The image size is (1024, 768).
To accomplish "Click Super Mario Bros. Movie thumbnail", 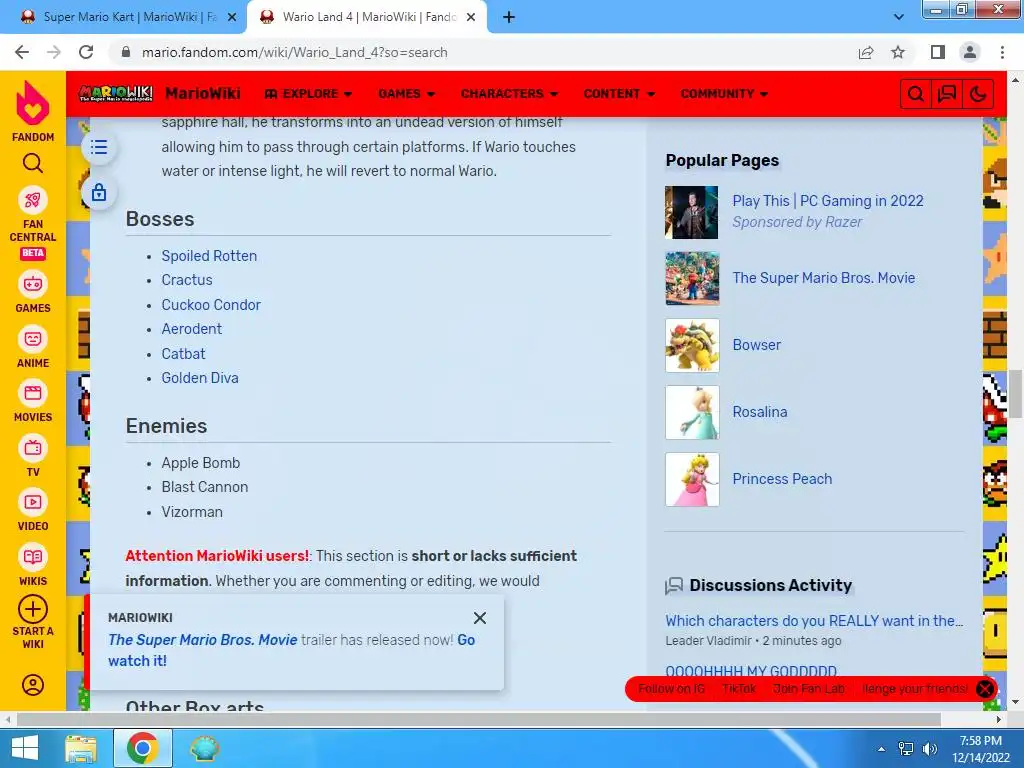I will (x=692, y=278).
